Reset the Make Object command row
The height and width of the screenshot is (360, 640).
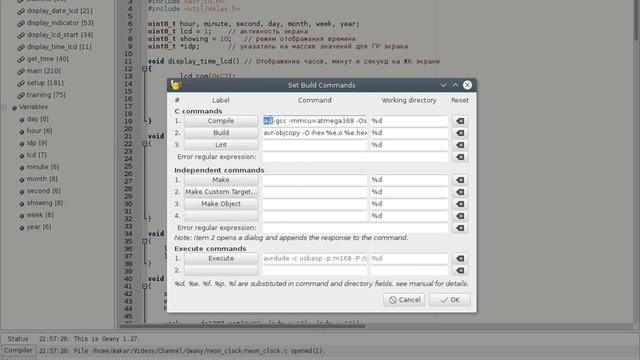coord(460,204)
